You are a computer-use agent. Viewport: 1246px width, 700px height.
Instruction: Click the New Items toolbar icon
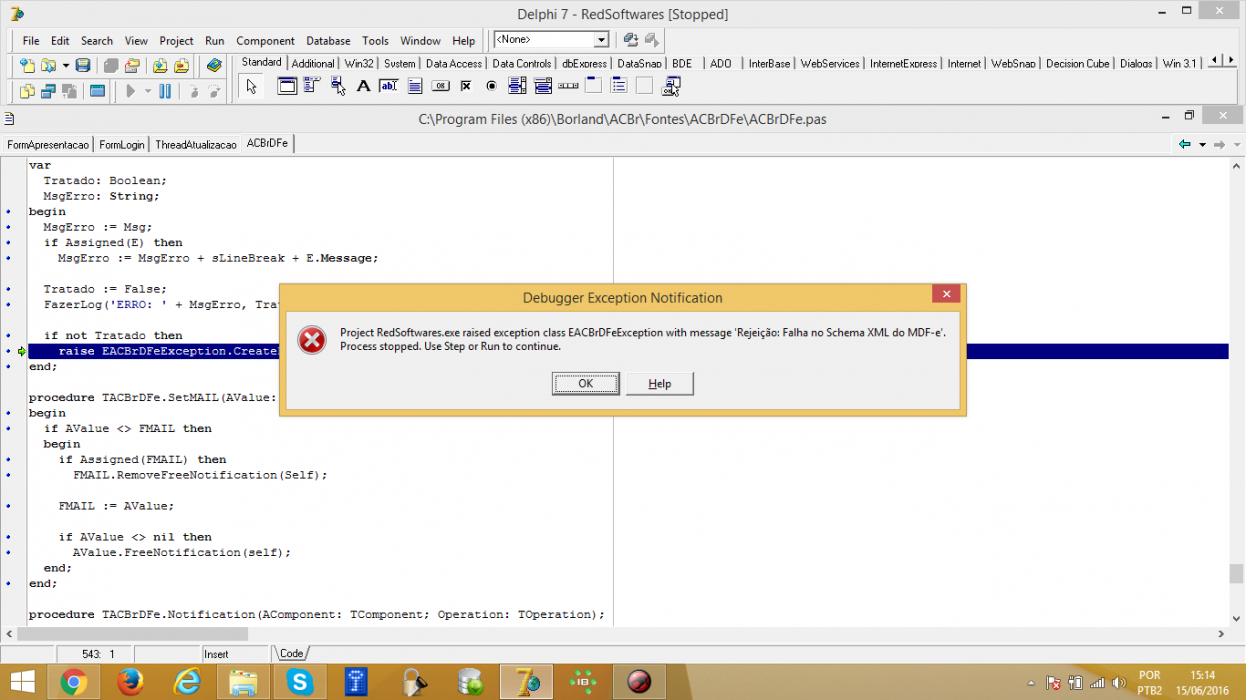tap(27, 65)
